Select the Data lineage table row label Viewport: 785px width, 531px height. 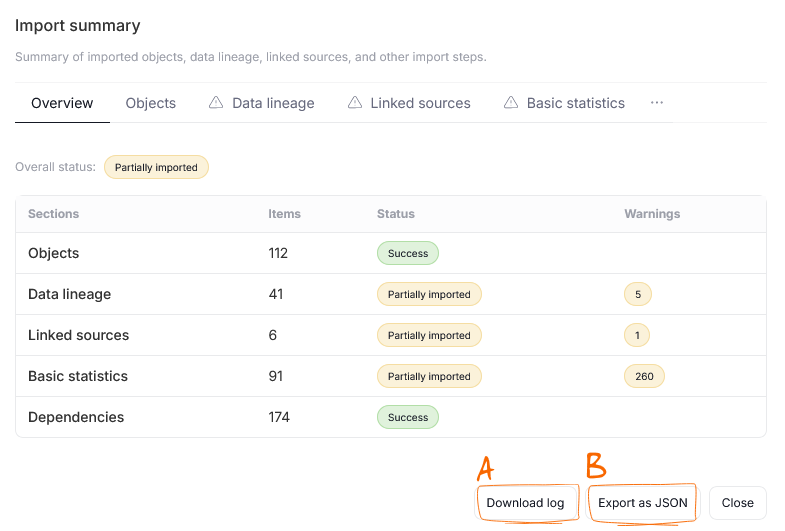tap(70, 294)
